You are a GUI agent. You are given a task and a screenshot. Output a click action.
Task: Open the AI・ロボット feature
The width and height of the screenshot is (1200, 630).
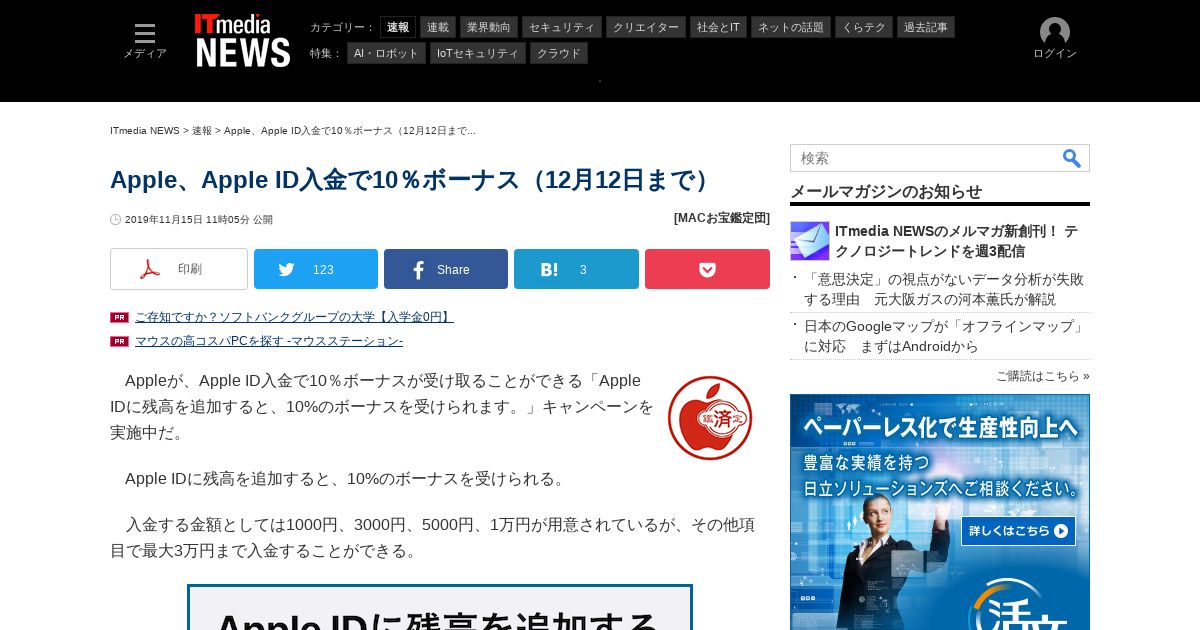[386, 53]
